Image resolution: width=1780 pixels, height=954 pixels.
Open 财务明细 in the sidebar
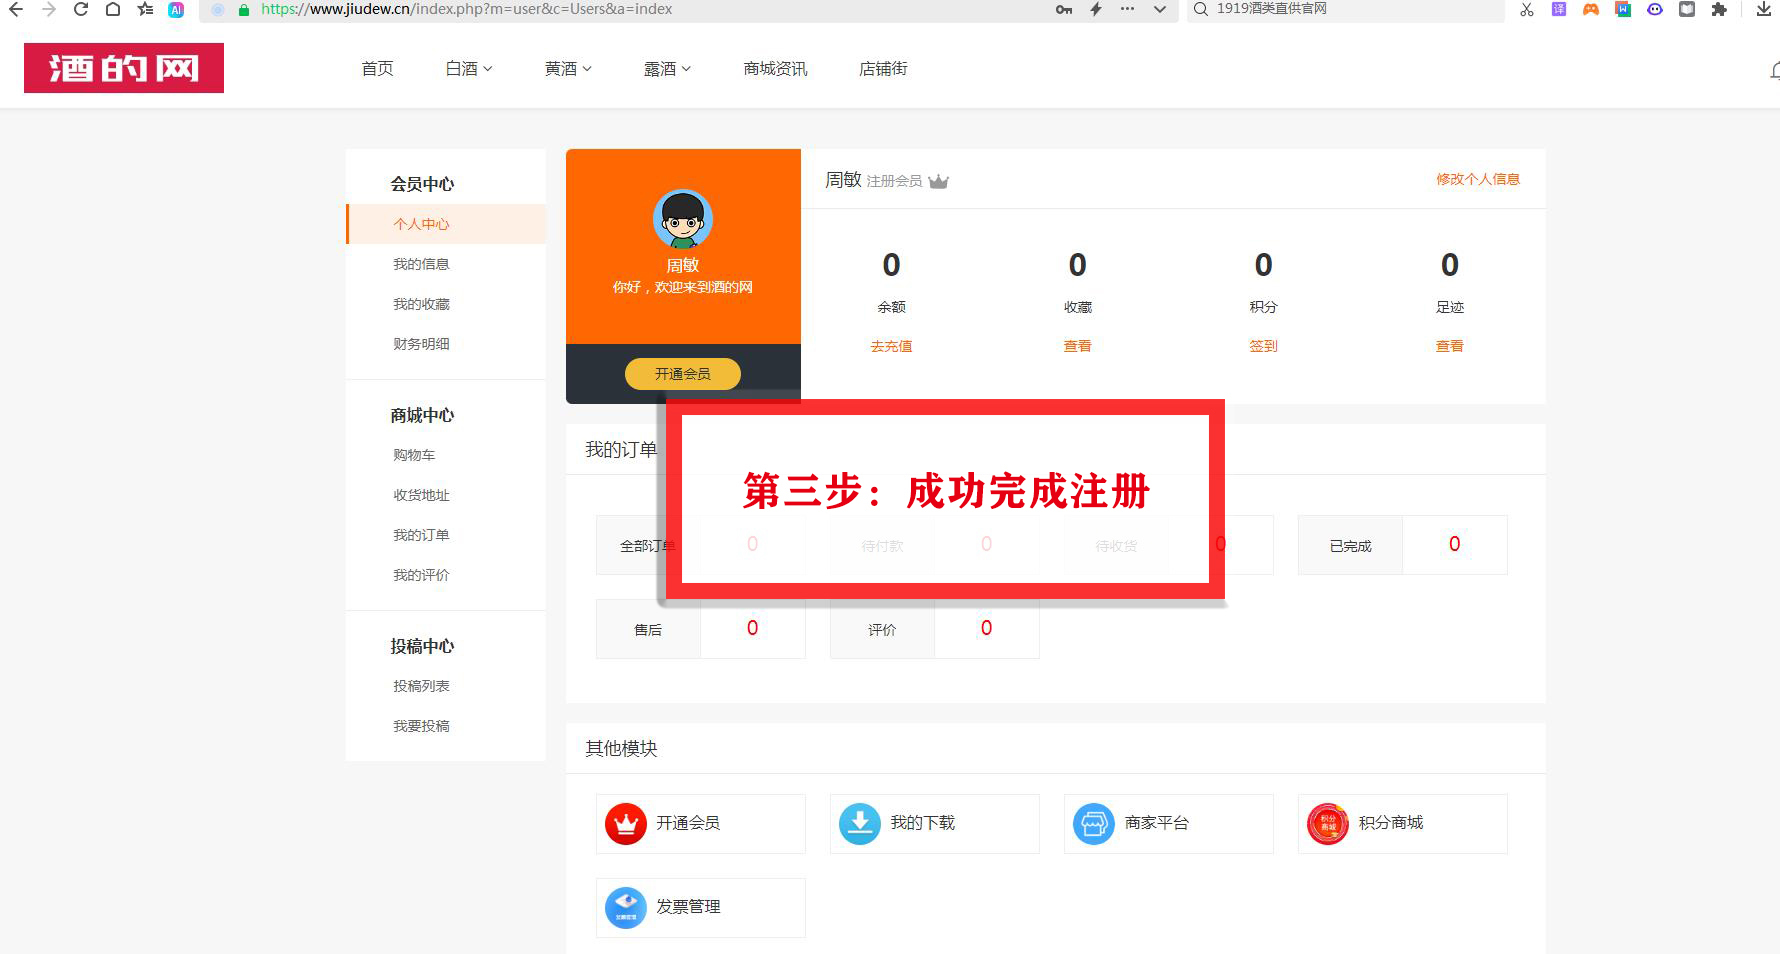tap(421, 344)
